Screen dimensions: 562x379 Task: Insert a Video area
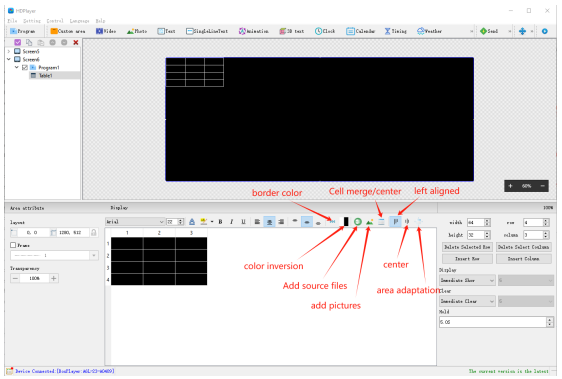(106, 31)
